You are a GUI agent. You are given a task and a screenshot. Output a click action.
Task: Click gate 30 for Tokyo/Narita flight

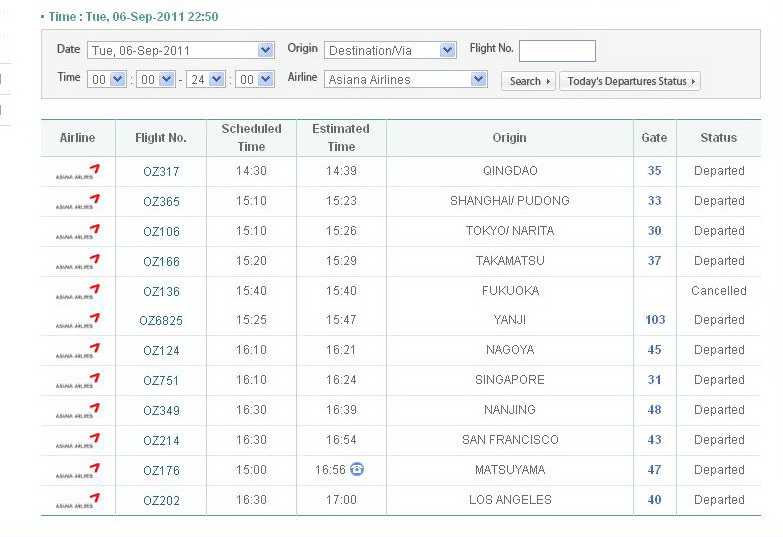pos(655,230)
